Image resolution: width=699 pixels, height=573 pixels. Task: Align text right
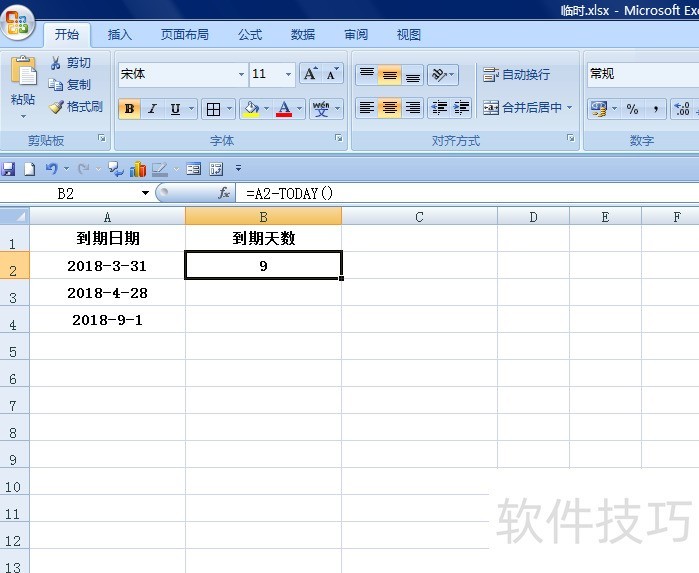412,108
